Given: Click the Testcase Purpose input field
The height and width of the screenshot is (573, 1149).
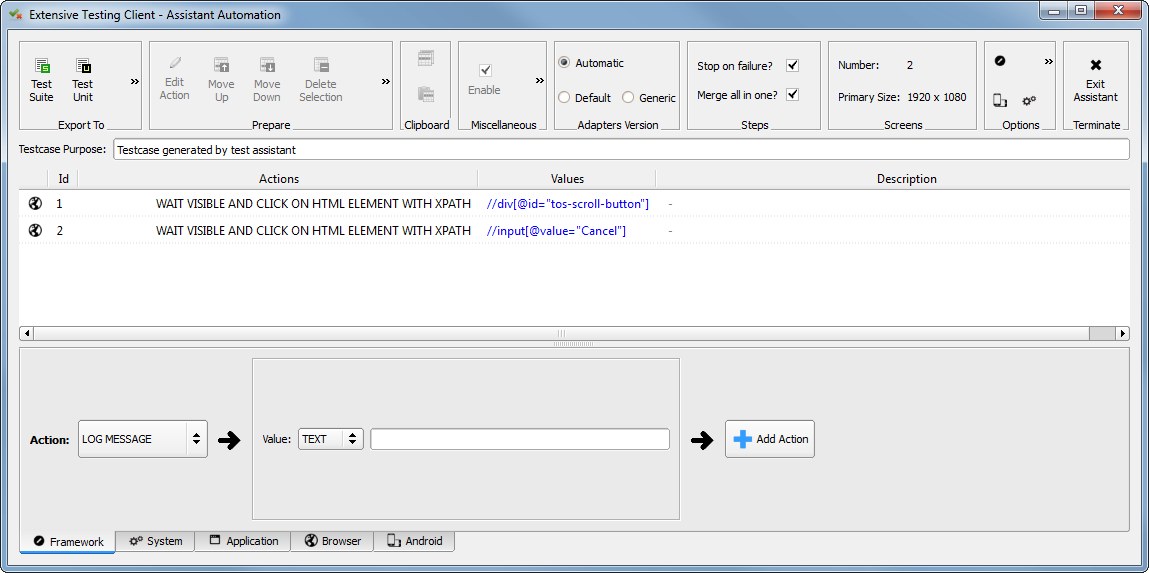Looking at the screenshot, I should pyautogui.click(x=621, y=149).
